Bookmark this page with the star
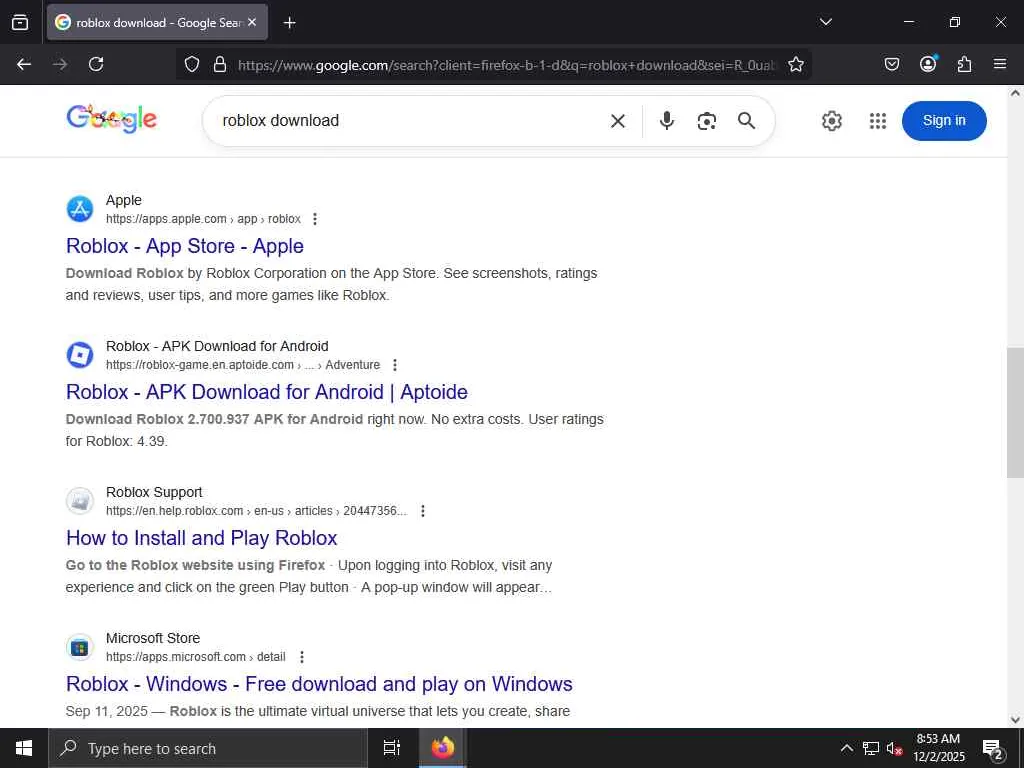Screen dimensions: 1024x768 (x=795, y=64)
